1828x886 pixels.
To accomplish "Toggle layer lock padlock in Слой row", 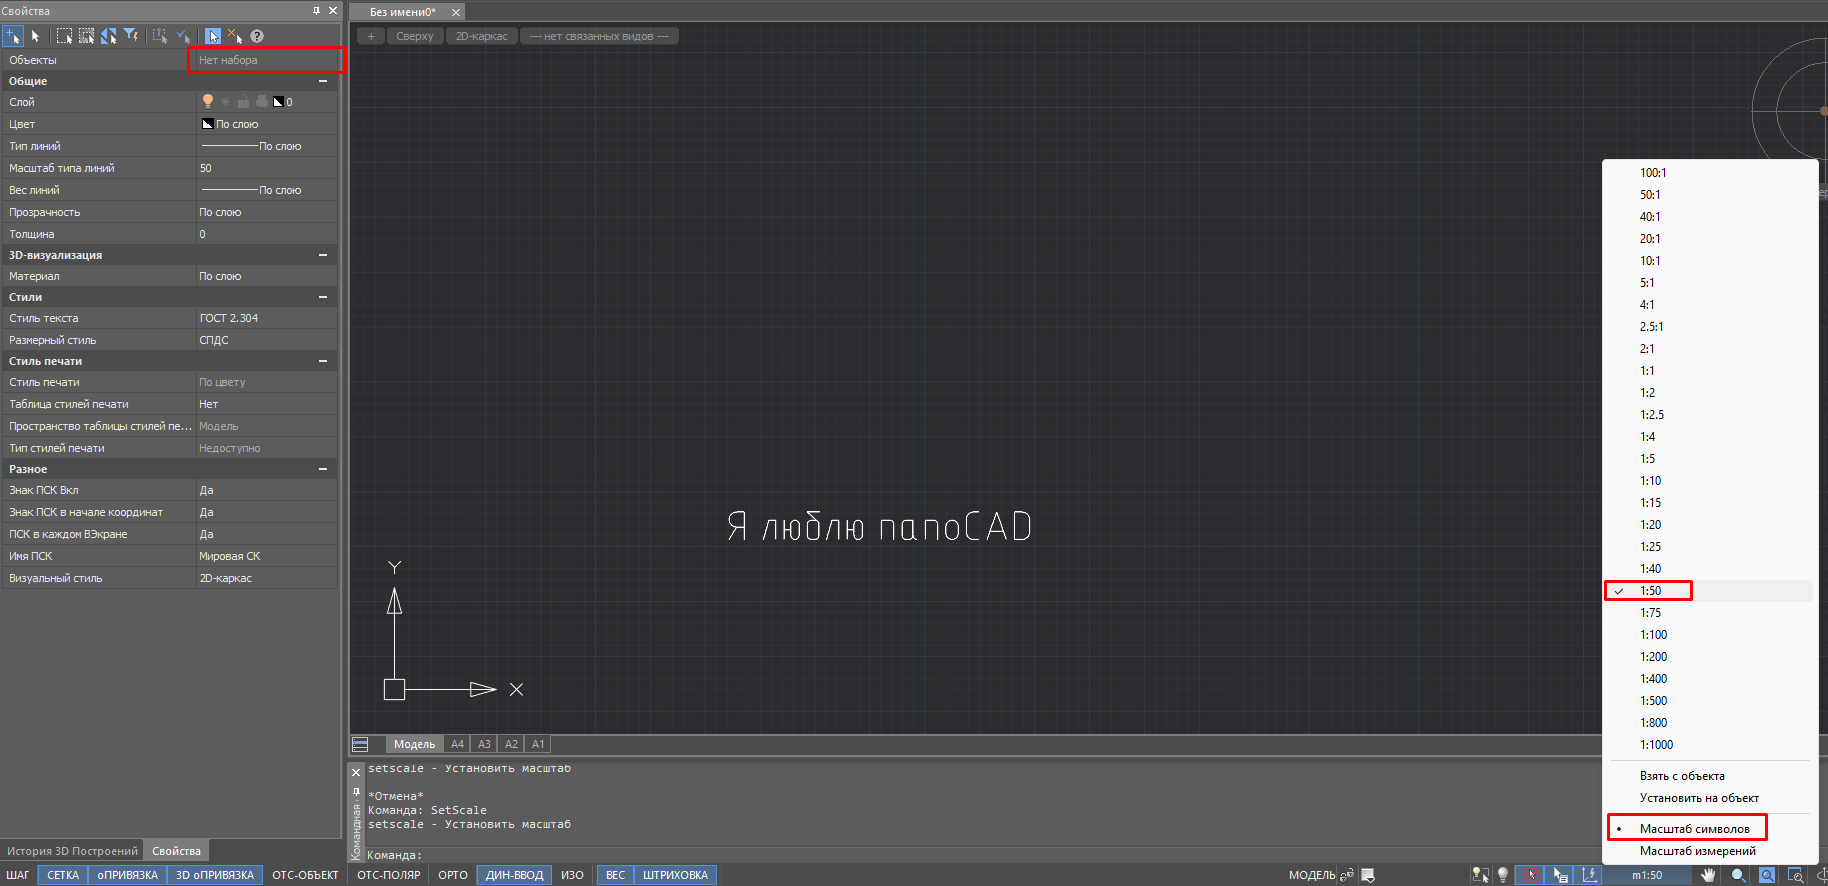I will coord(243,101).
